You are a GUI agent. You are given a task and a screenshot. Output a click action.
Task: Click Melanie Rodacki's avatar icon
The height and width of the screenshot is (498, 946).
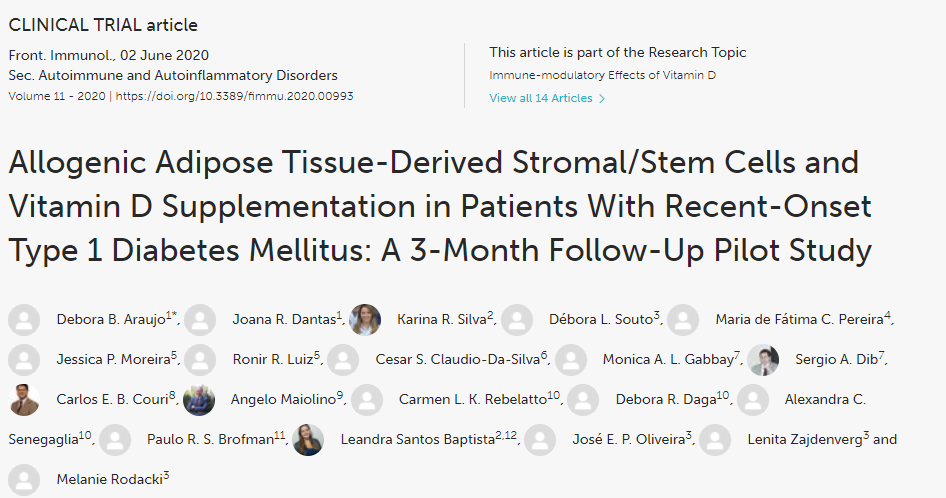pyautogui.click(x=24, y=479)
